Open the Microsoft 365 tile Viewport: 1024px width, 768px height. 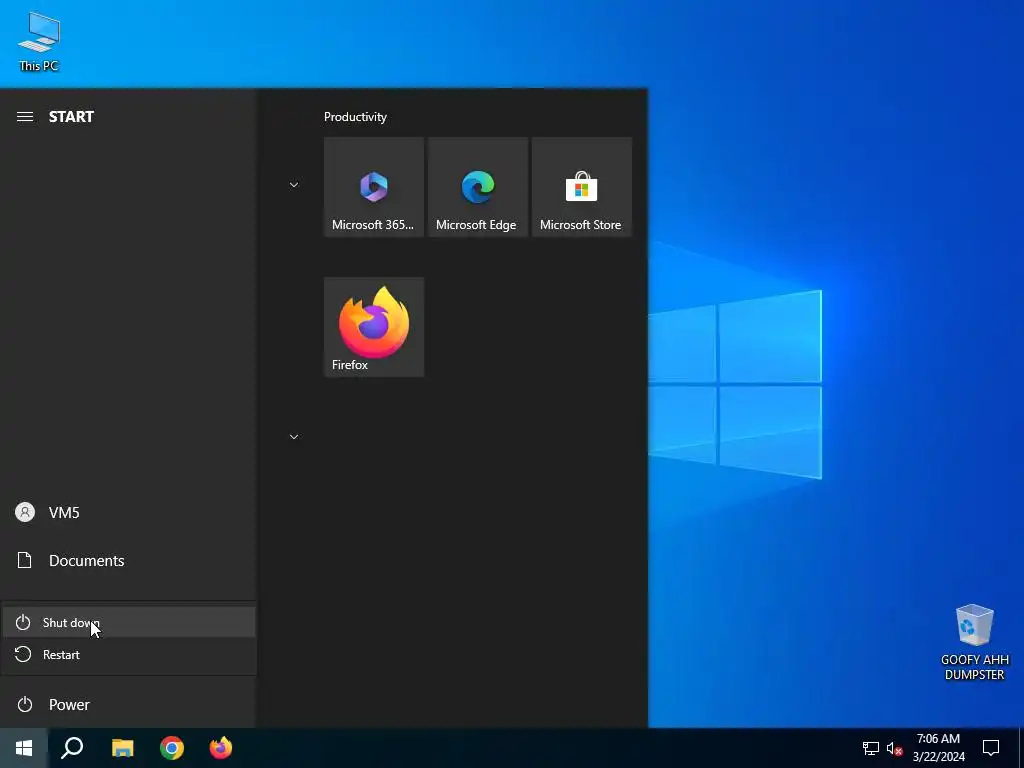click(x=374, y=187)
